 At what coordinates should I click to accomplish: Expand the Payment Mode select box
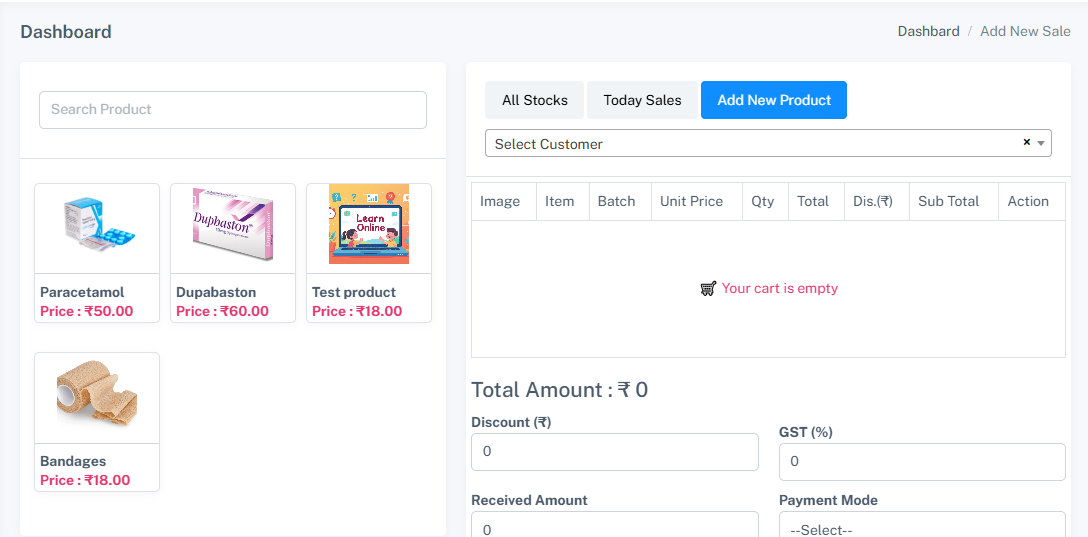(921, 526)
